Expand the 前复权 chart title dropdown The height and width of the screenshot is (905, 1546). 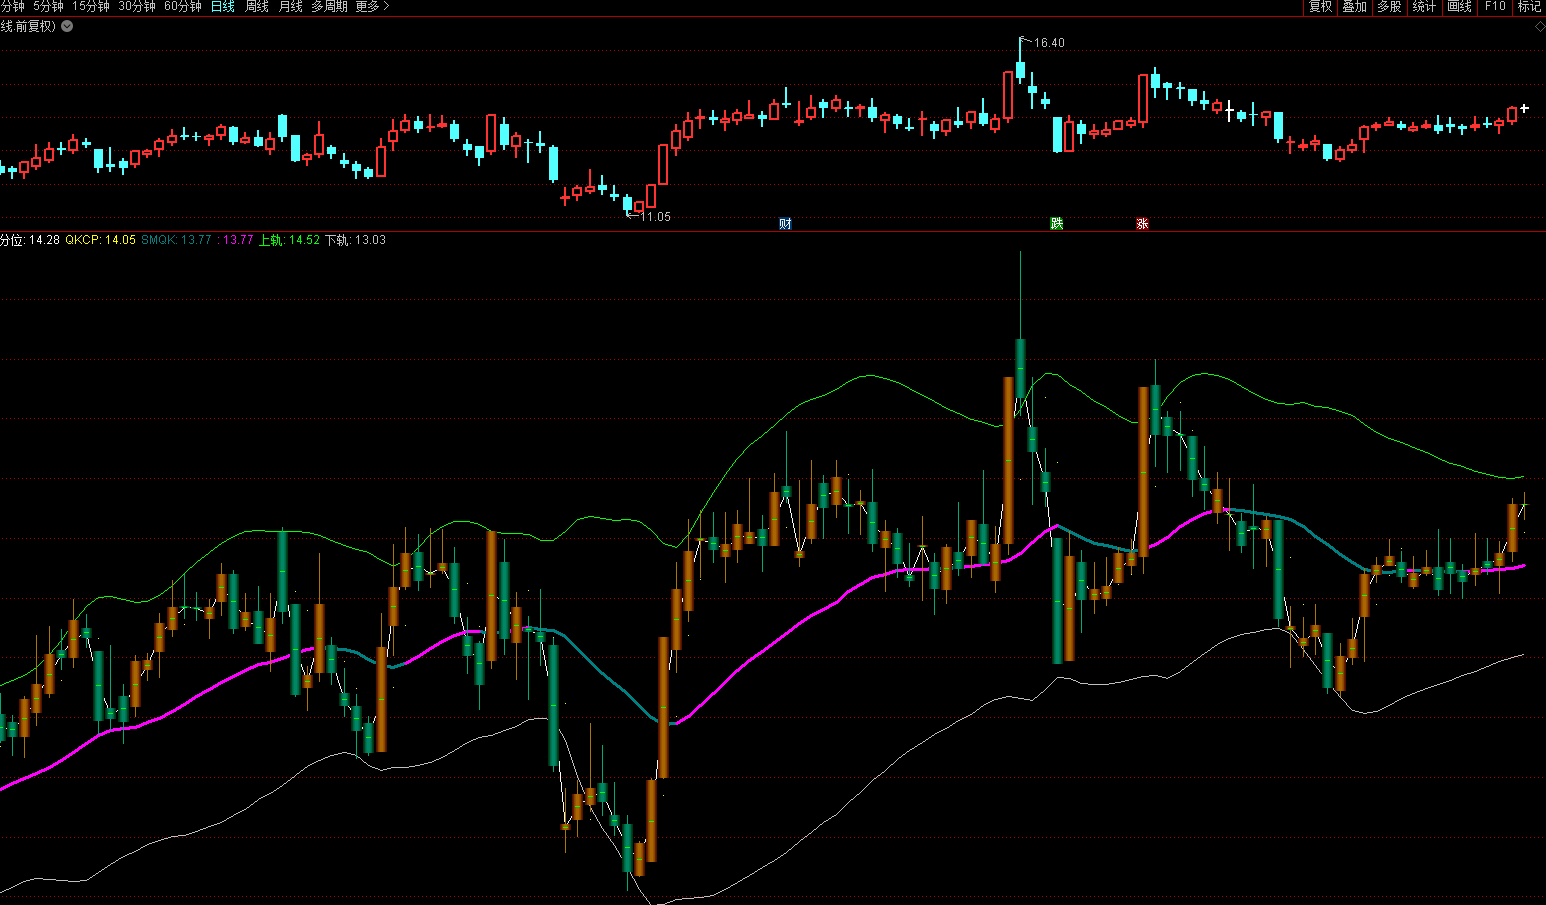[67, 27]
